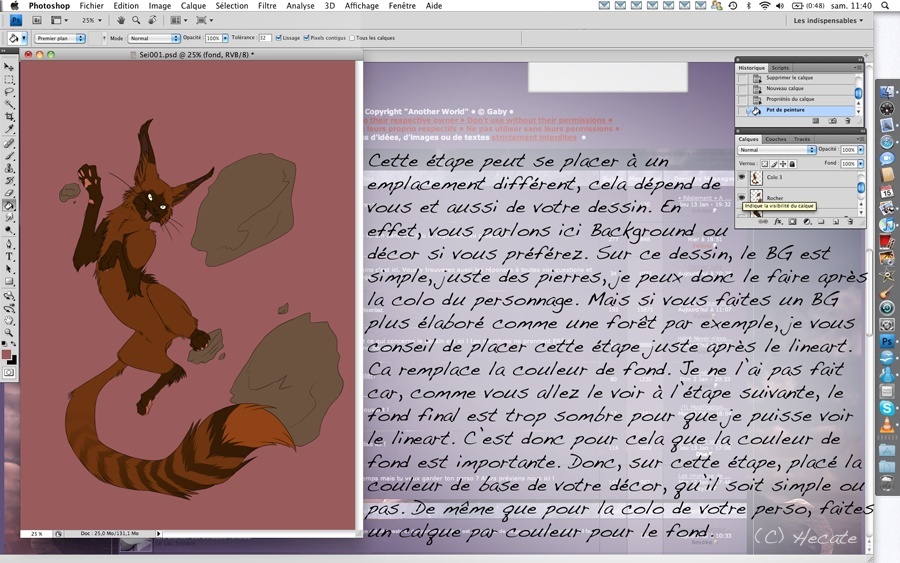Open Layers panel Fond arrow
This screenshot has height=563, width=900.
860,164
